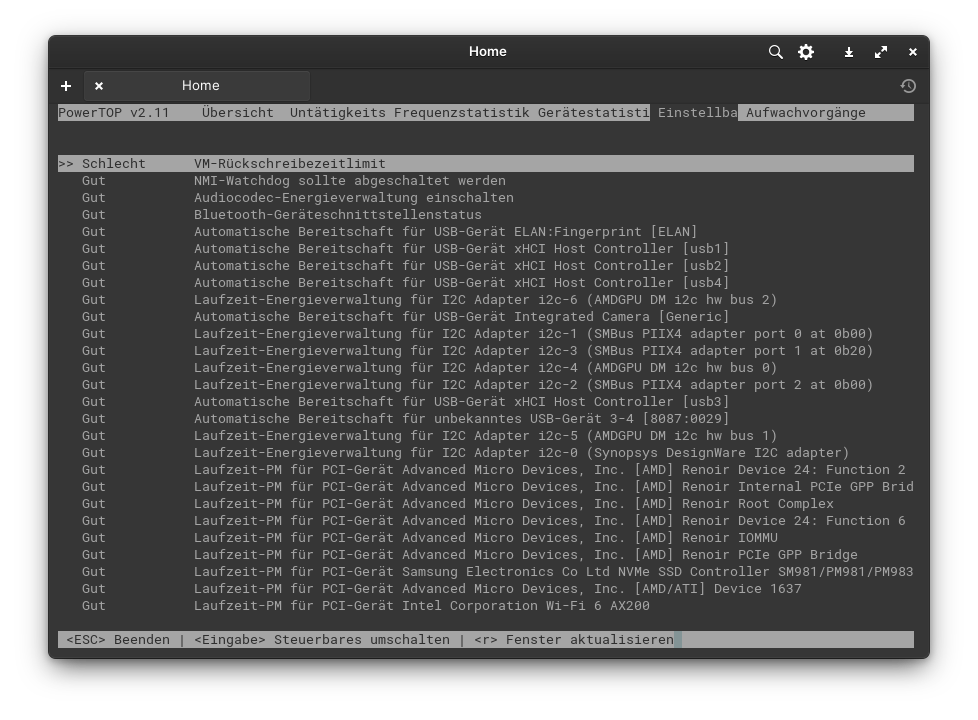Select I2C Adapter i2c-4 AMDGPU row

(486, 367)
